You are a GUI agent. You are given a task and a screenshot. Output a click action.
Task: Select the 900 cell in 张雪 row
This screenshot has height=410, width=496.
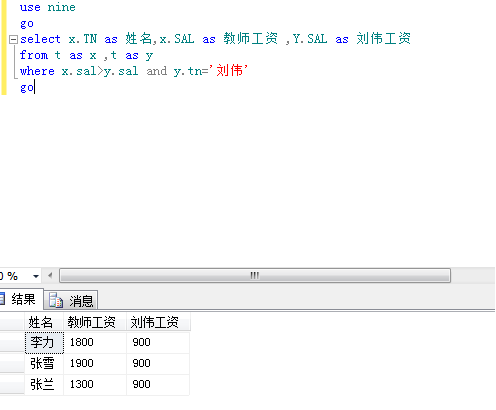158,364
